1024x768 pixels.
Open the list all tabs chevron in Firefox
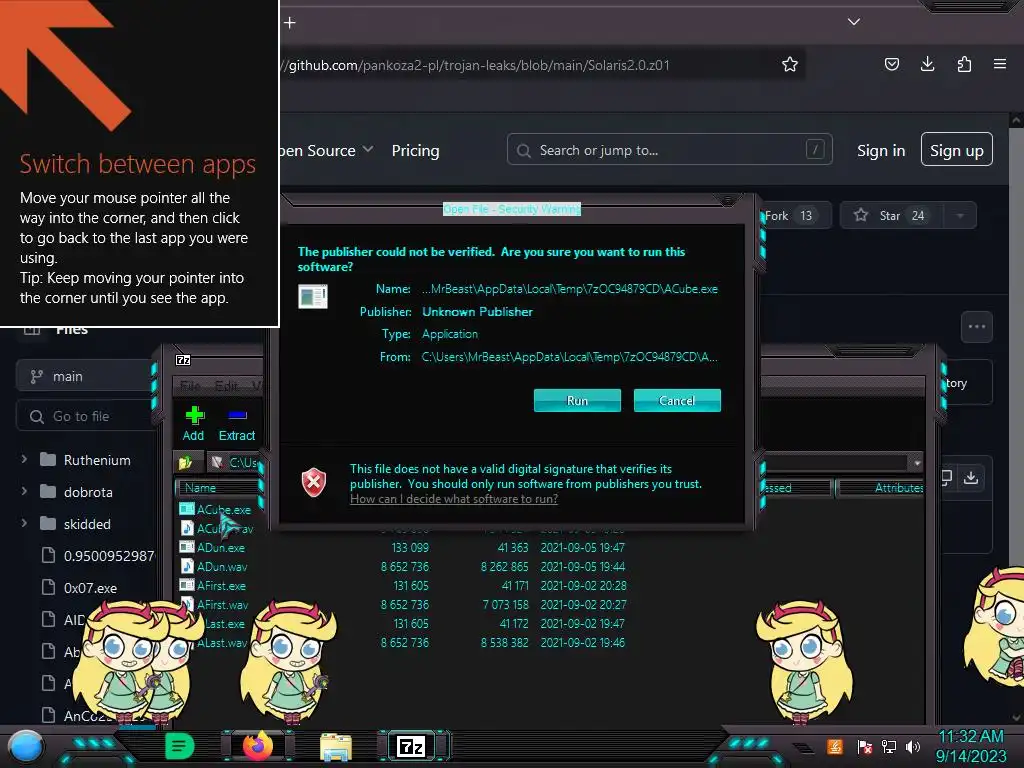coord(854,22)
